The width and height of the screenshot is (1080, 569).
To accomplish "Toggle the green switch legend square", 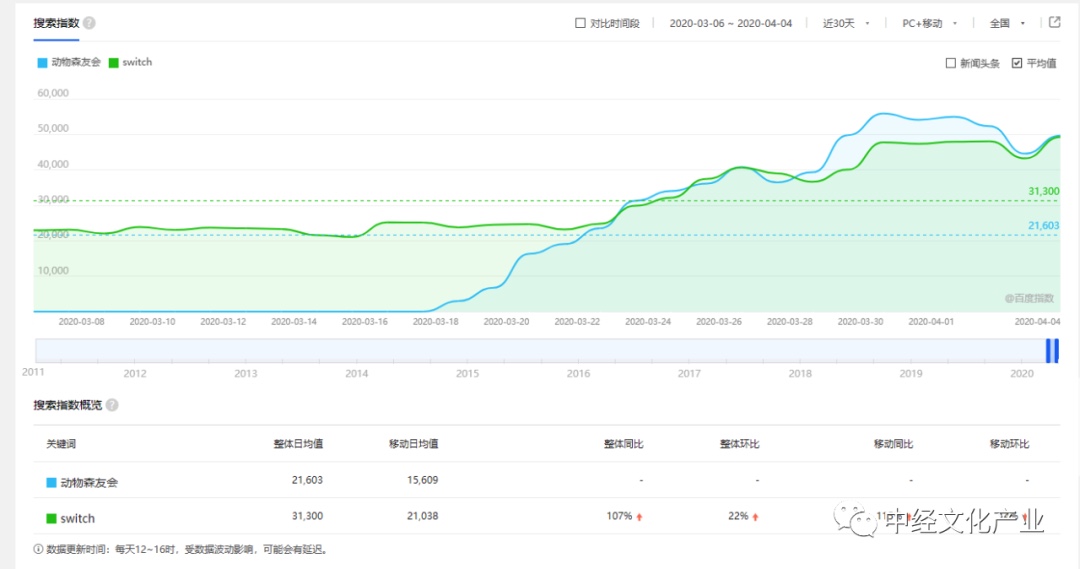I will click(x=113, y=62).
